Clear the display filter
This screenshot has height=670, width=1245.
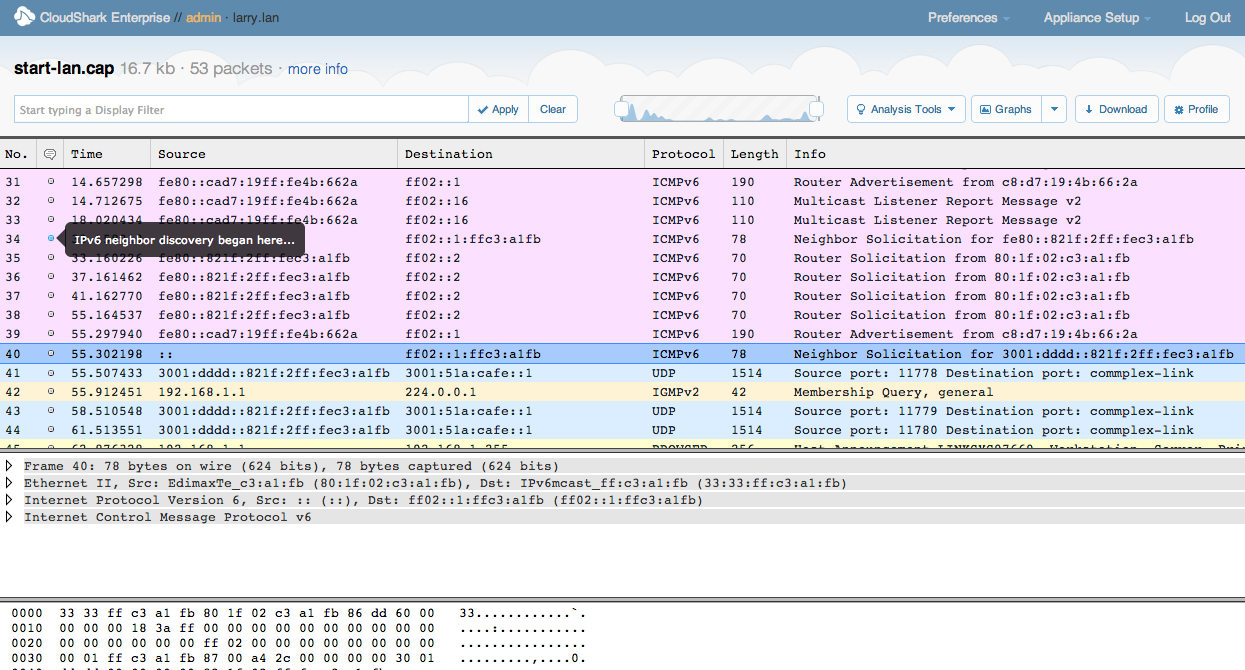click(553, 109)
